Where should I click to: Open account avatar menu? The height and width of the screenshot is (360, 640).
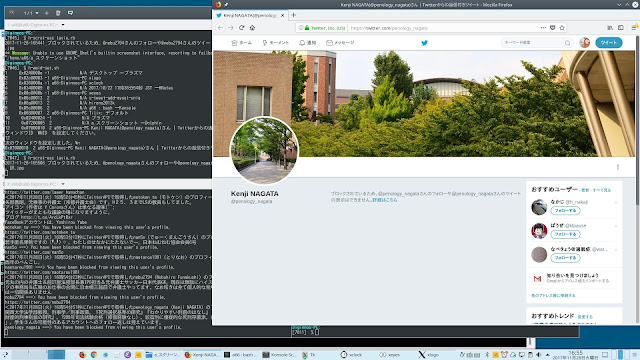584,42
